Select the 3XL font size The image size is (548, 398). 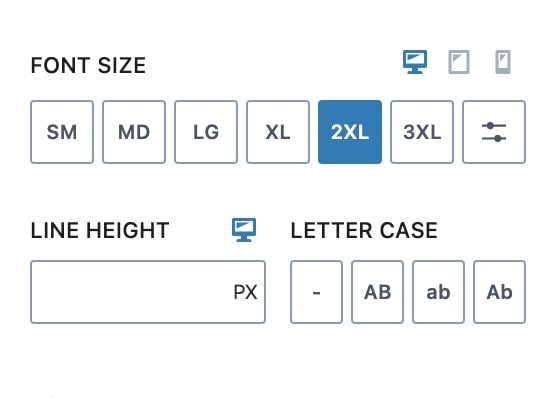coord(422,132)
